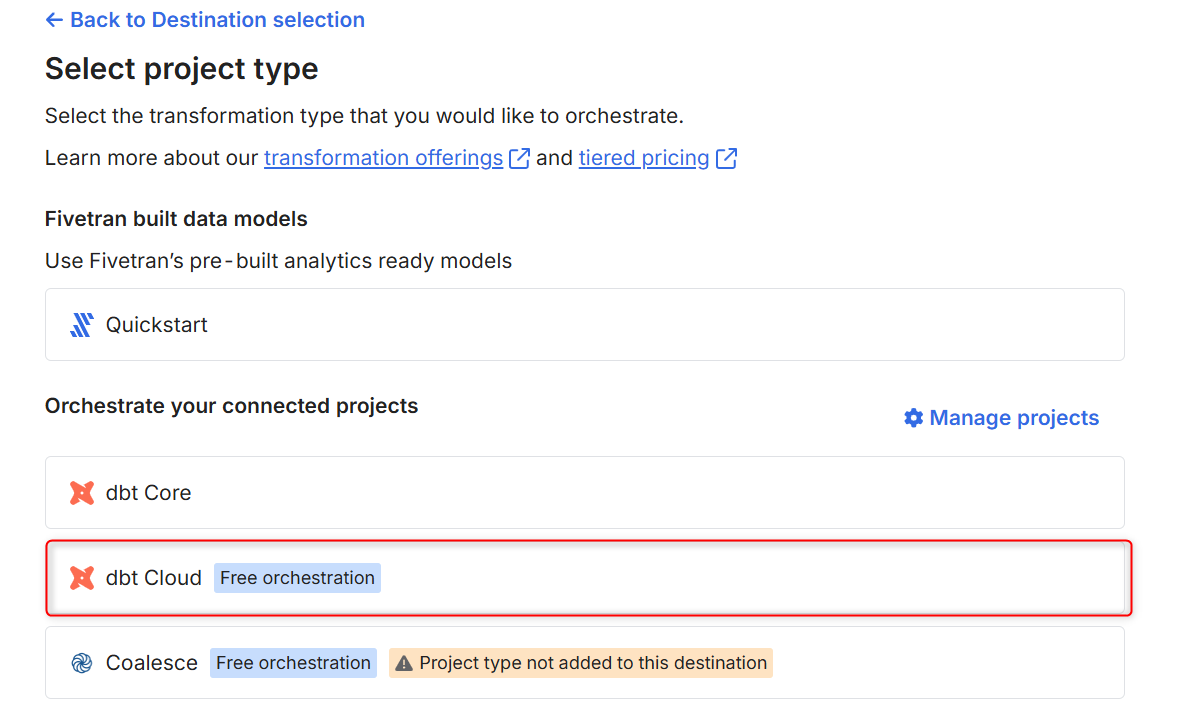Click the Manage projects gear icon
The image size is (1196, 725).
(x=913, y=418)
